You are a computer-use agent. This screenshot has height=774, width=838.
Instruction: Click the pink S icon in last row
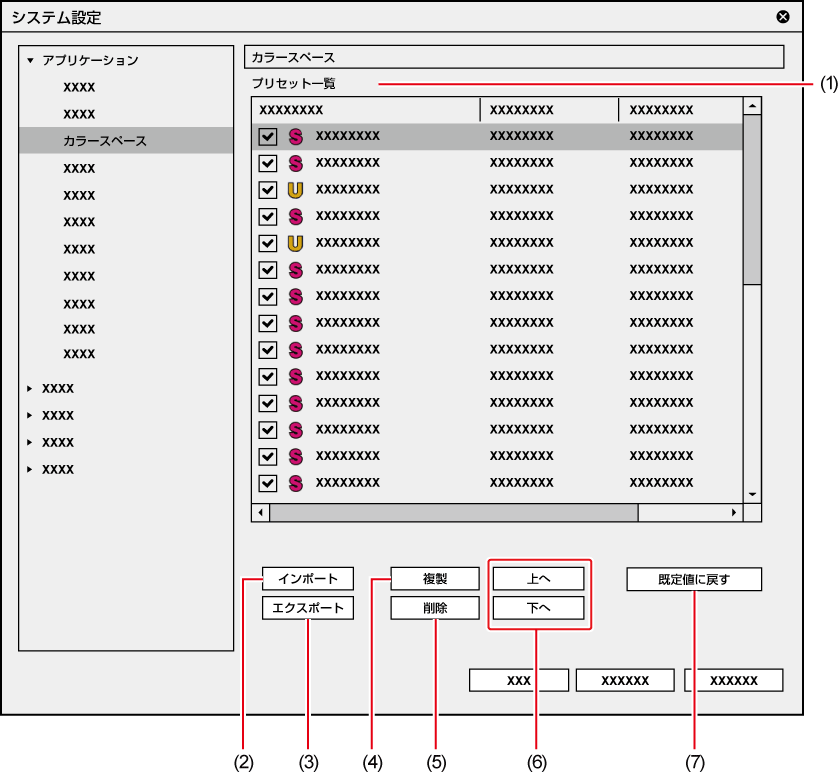295,483
